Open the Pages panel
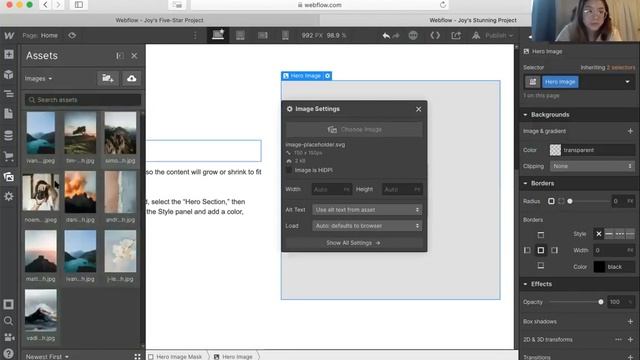640x360 pixels. click(9, 114)
